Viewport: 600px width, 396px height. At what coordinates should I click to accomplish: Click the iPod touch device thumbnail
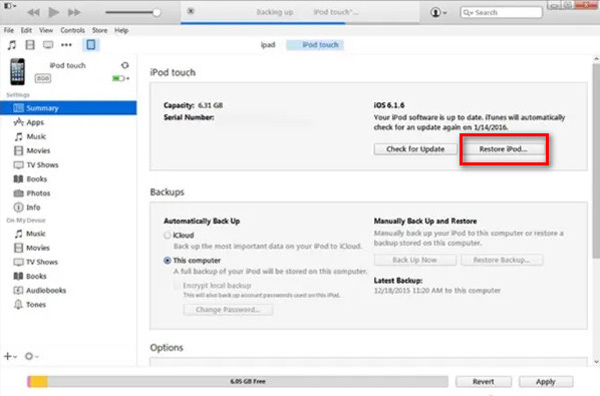(x=17, y=72)
